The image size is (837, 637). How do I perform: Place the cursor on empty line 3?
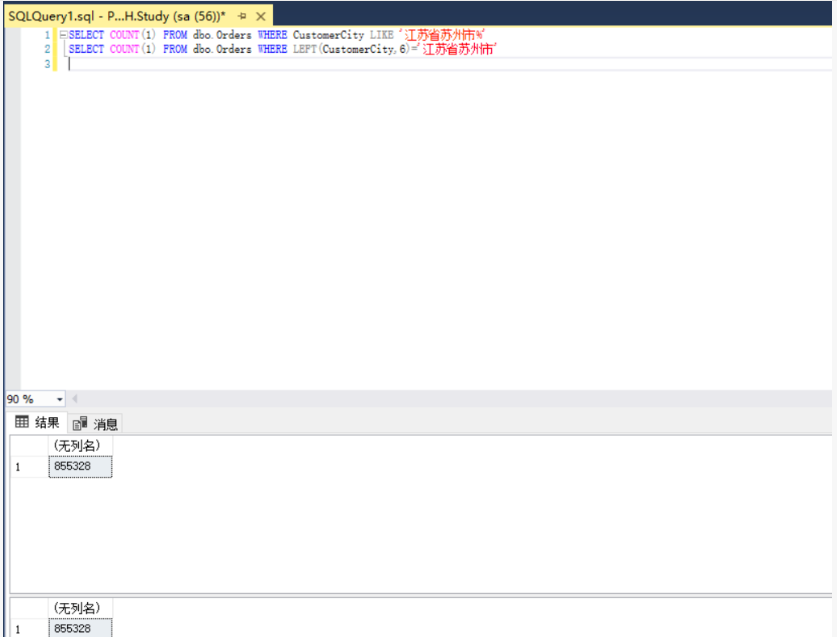(448, 64)
